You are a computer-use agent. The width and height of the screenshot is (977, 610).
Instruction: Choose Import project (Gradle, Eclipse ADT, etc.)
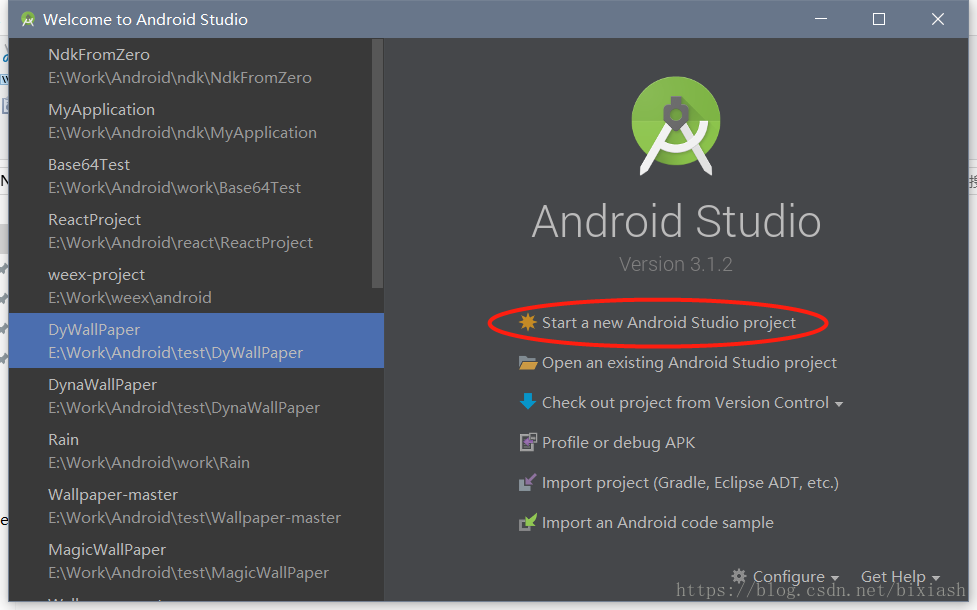690,483
